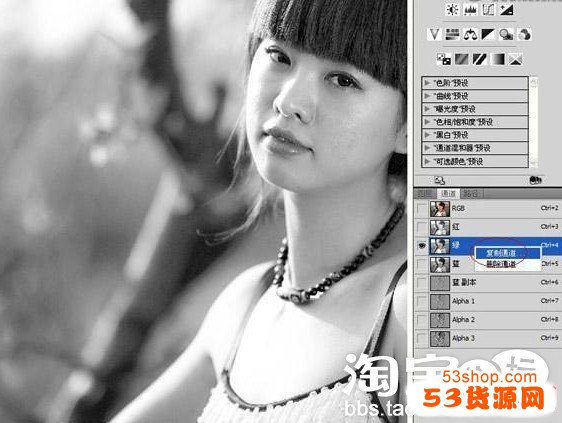The width and height of the screenshot is (562, 423).
Task: Show the Alpha 1 channel visibility
Action: (422, 301)
